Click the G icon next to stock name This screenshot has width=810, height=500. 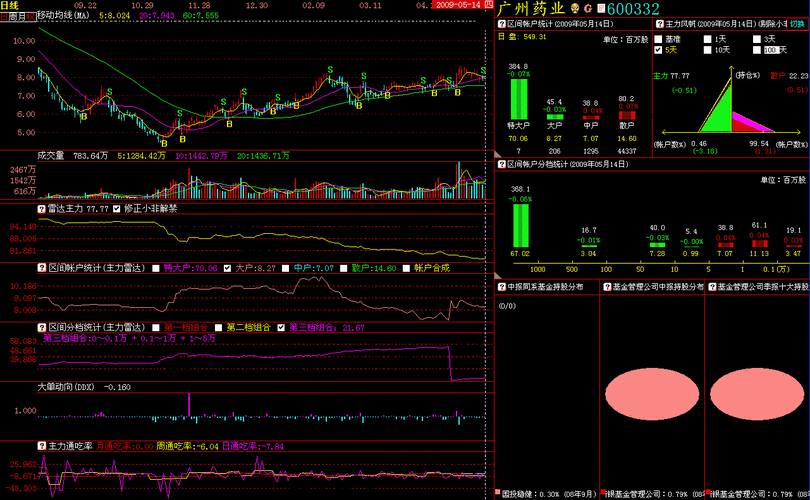click(588, 8)
